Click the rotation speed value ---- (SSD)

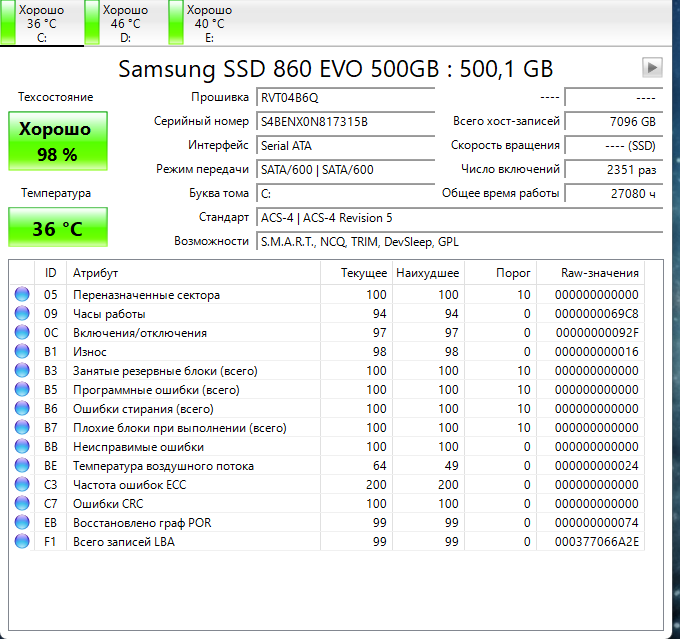614,146
